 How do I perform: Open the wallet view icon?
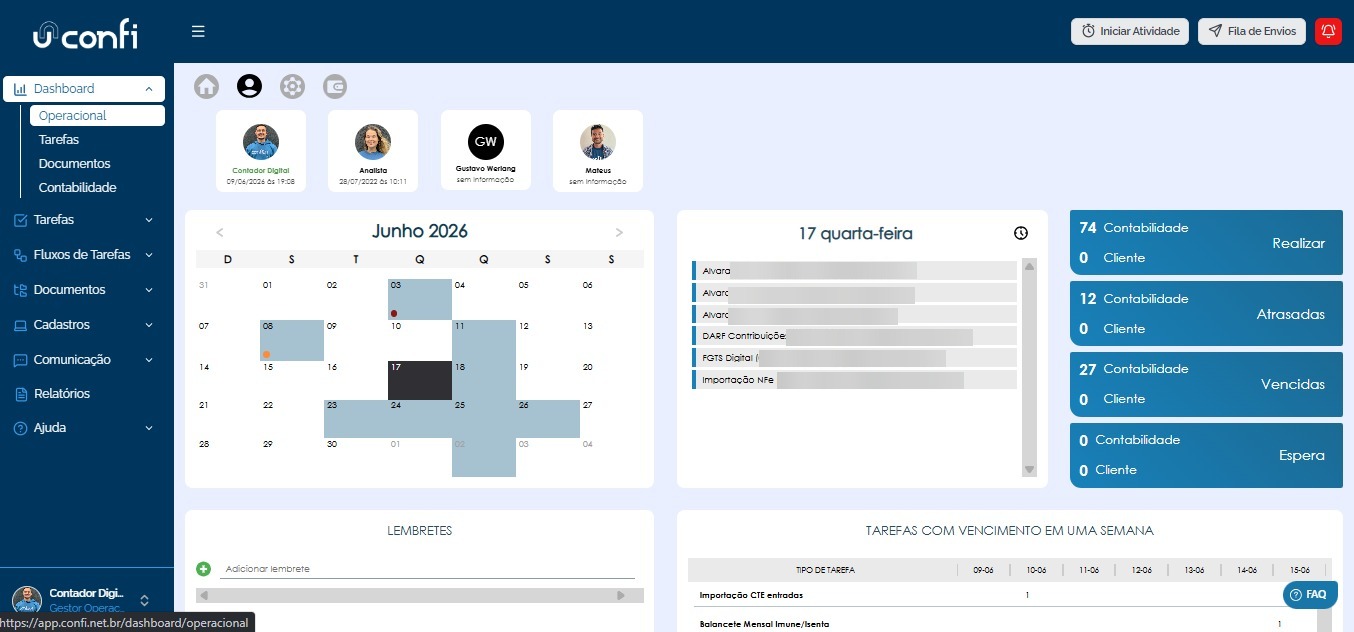335,86
